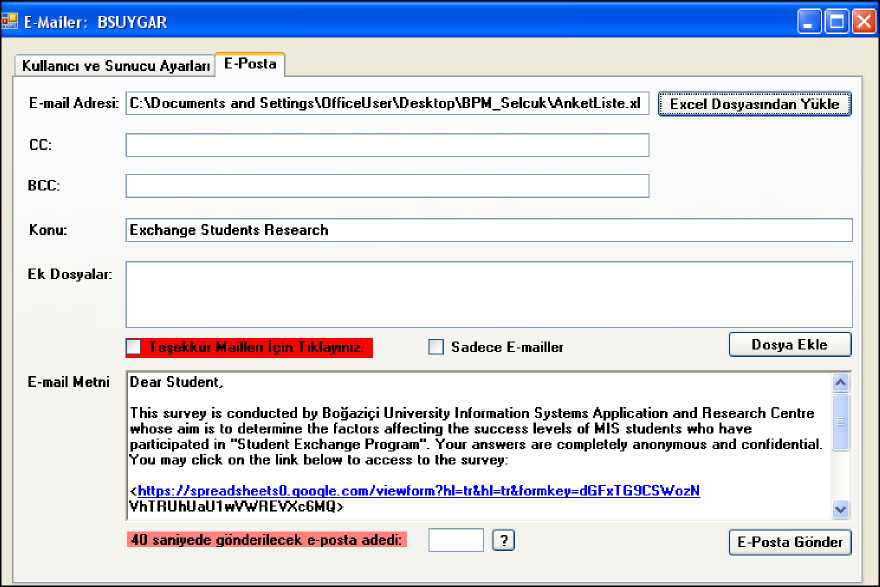Click the Konu subject field
880x587 pixels.
[x=488, y=230]
